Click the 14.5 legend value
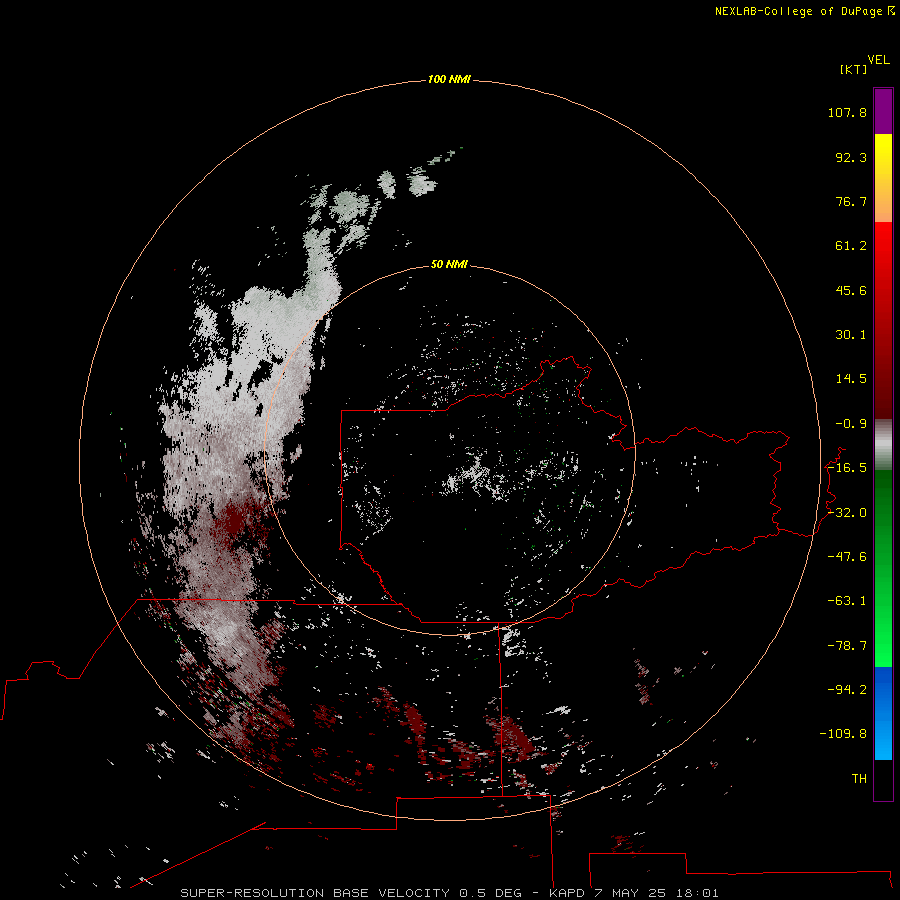Viewport: 900px width, 900px height. point(851,379)
